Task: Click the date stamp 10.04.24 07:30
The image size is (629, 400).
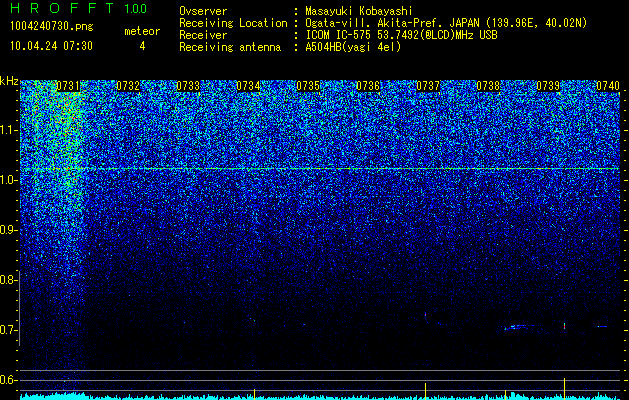Action: click(51, 46)
